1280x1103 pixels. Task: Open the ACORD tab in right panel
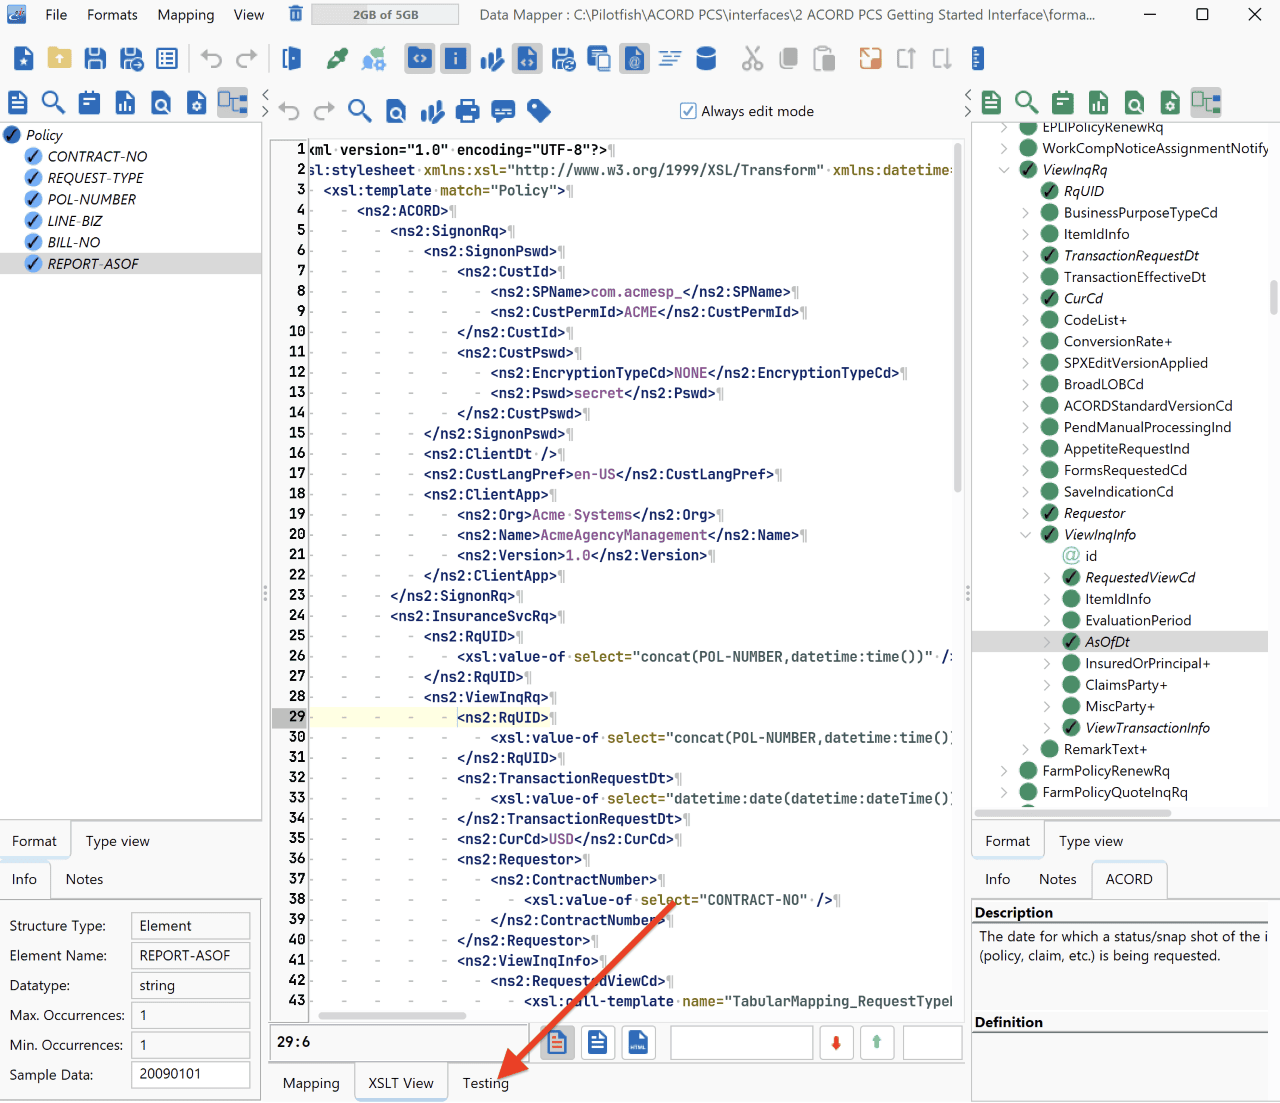[x=1129, y=879]
